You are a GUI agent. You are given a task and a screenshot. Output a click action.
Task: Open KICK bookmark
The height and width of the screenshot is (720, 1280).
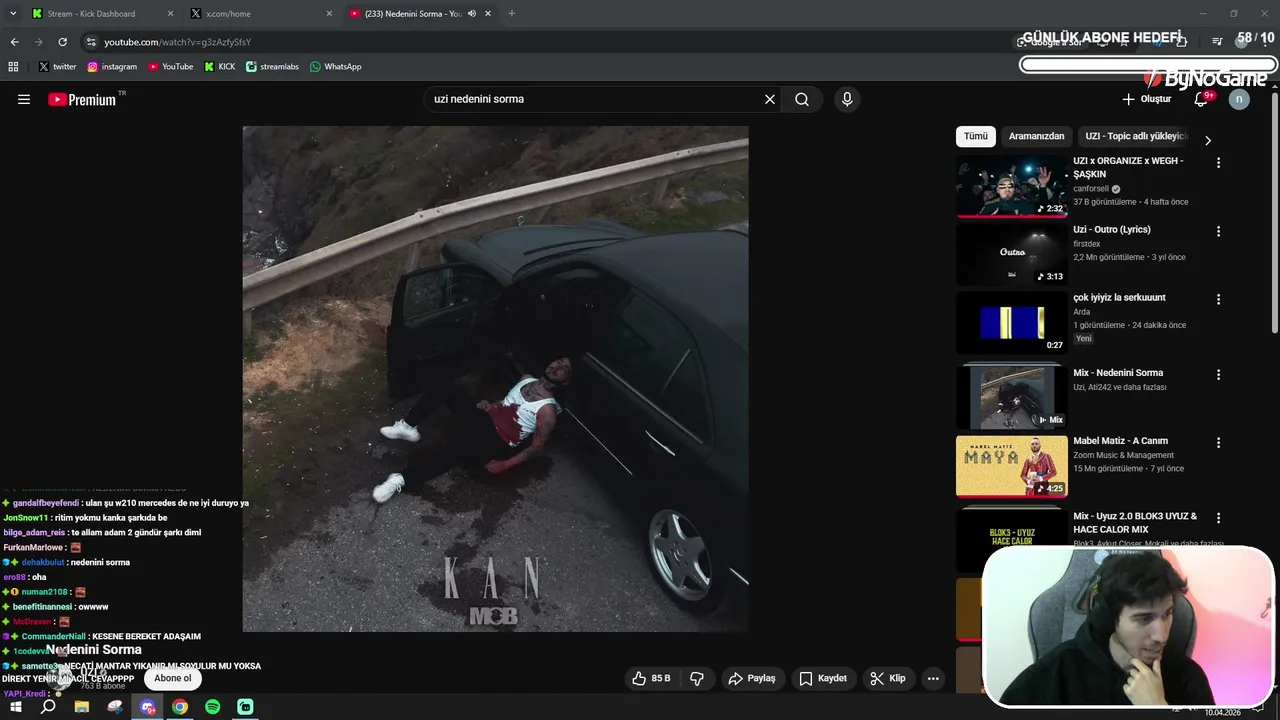[220, 67]
